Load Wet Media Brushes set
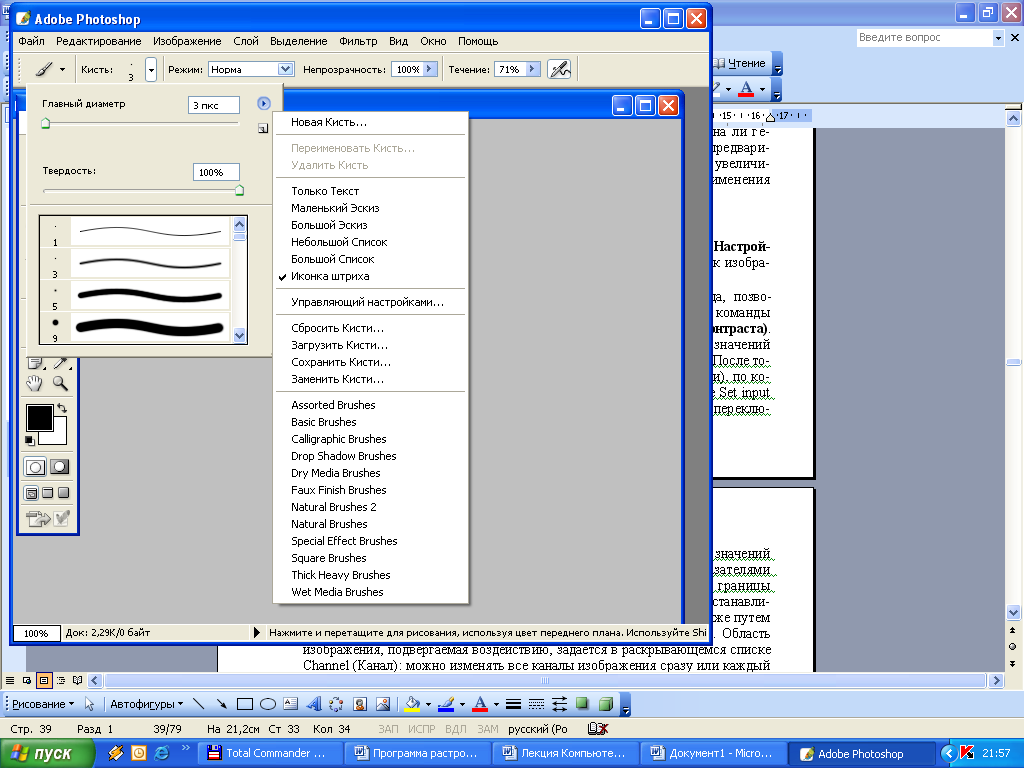The image size is (1024, 768). pyautogui.click(x=370, y=592)
